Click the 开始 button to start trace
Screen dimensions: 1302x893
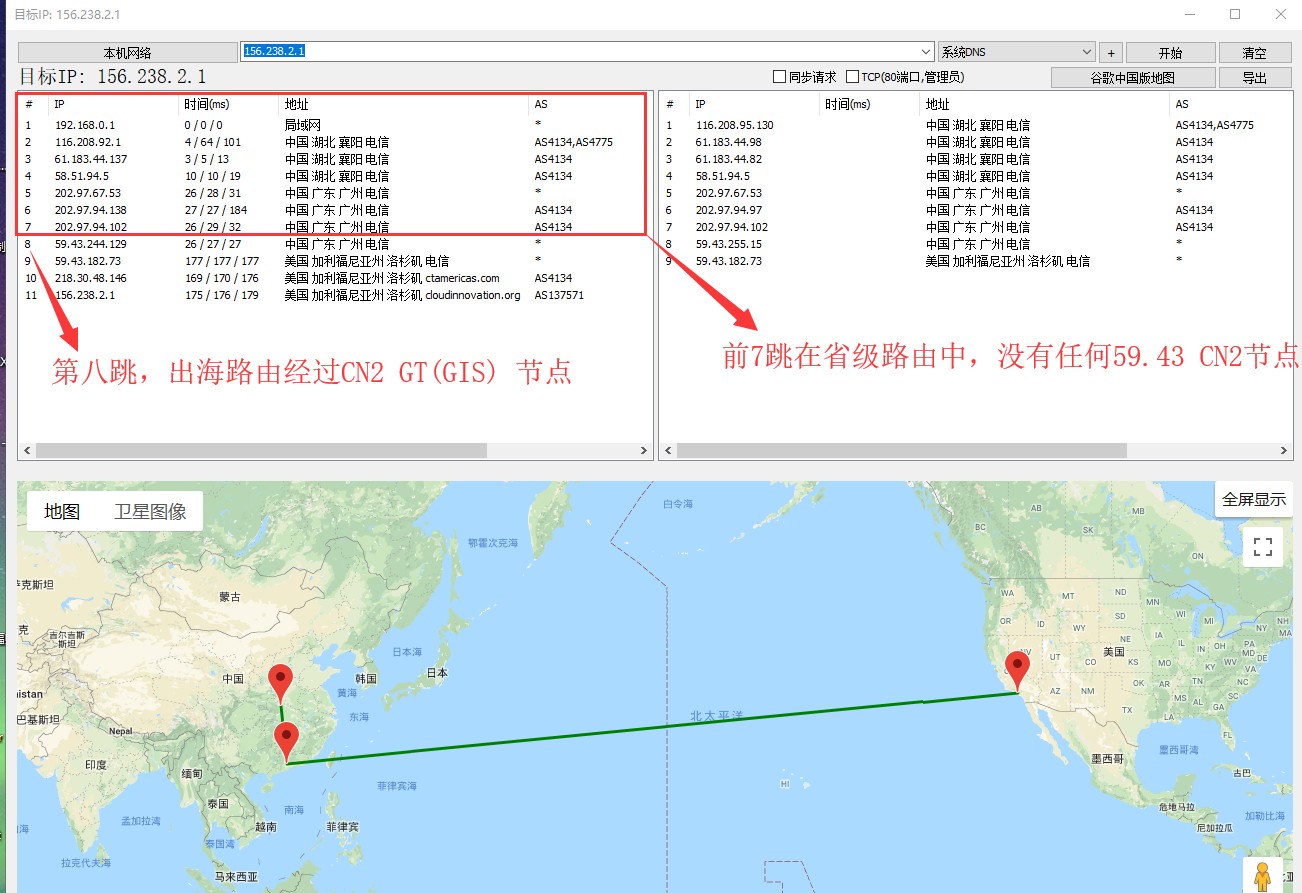(1170, 53)
